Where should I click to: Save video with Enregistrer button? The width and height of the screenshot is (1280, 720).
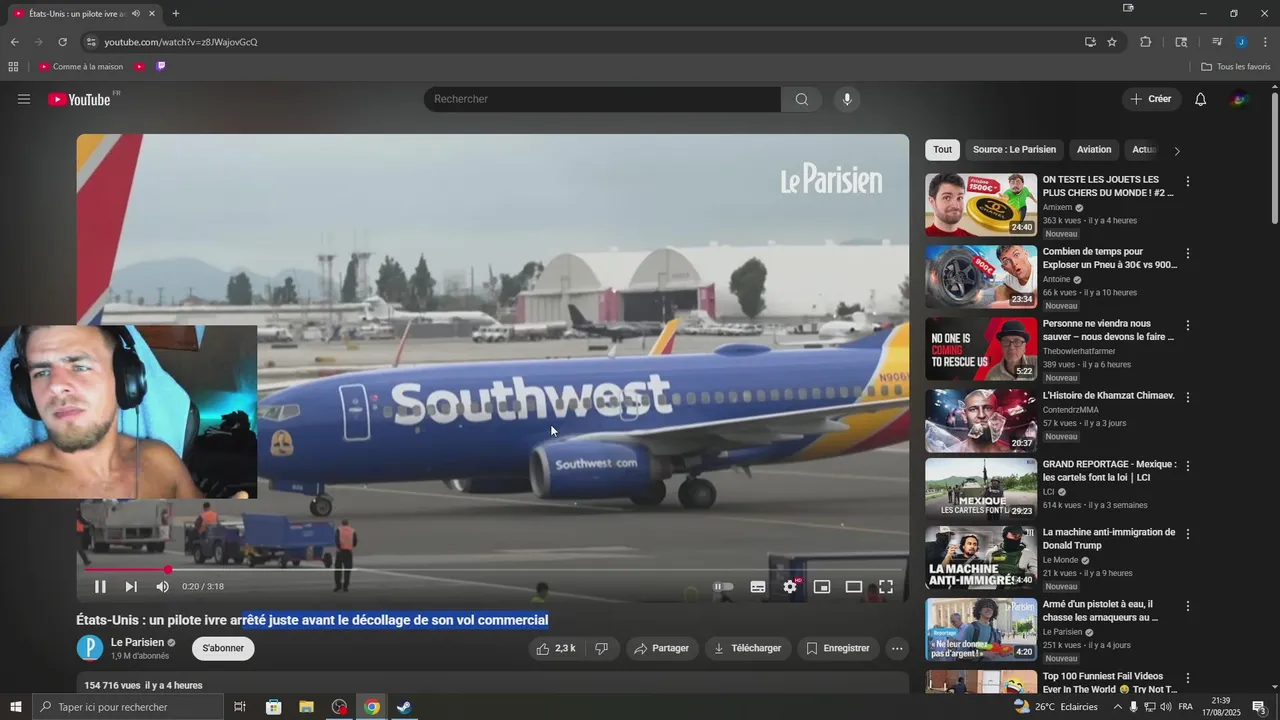point(838,648)
